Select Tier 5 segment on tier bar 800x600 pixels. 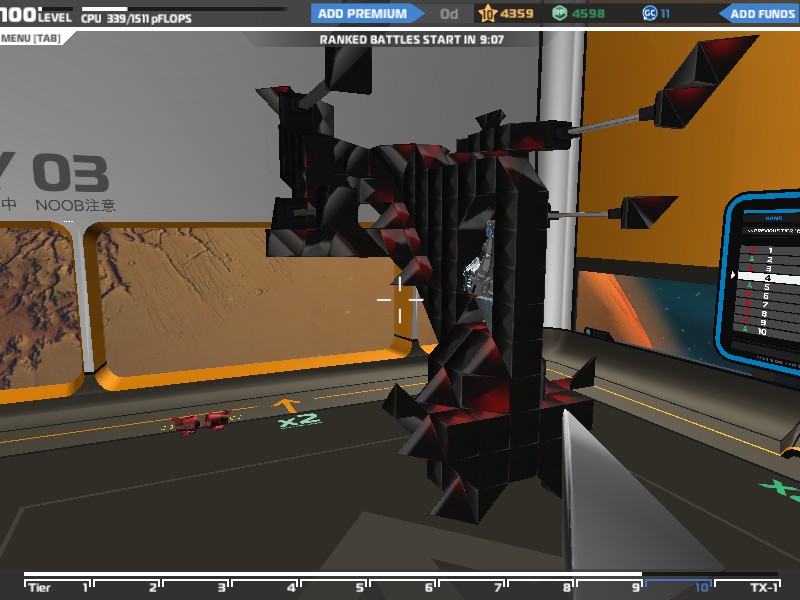tap(334, 587)
